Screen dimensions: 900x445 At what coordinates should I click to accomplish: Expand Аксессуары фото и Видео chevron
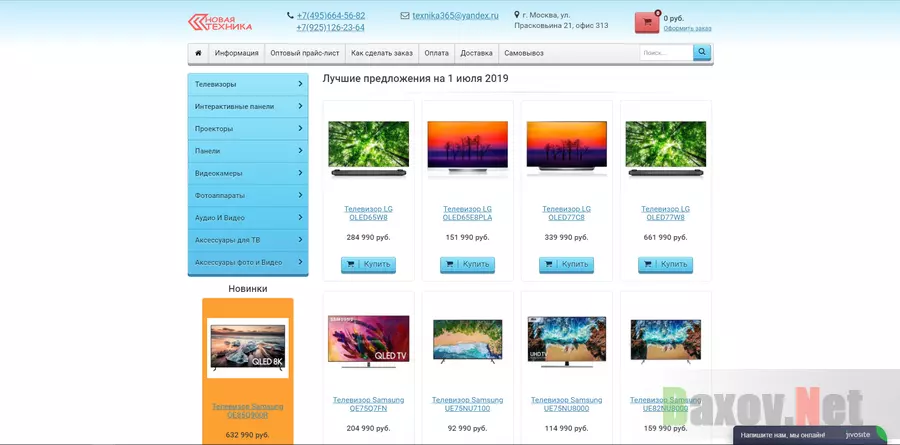(x=300, y=262)
